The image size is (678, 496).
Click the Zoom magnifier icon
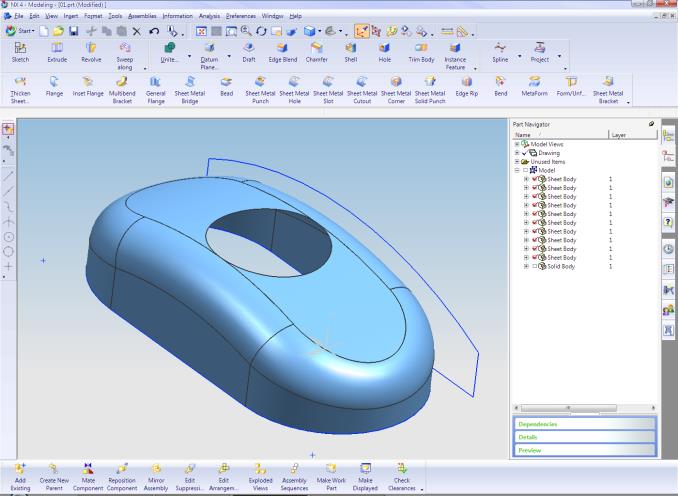(246, 31)
